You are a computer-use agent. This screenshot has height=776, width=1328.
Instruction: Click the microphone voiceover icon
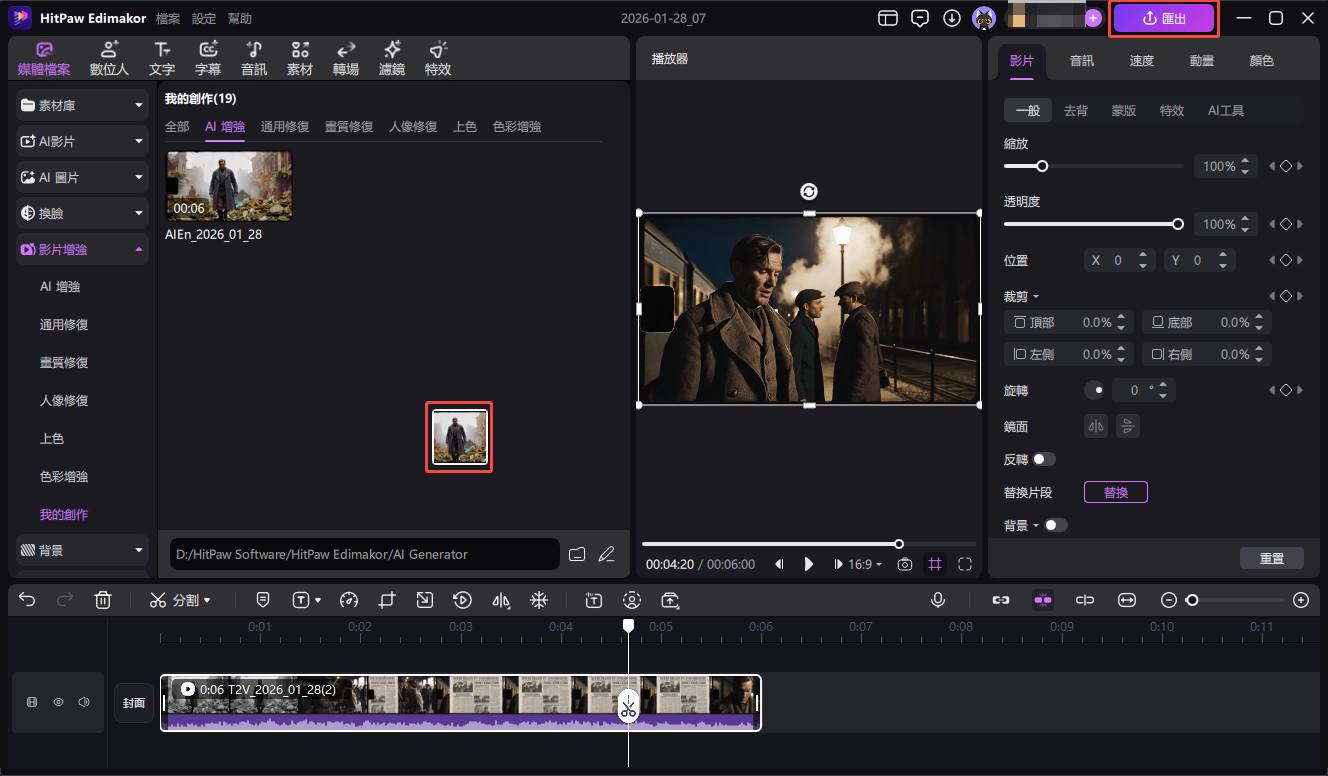pyautogui.click(x=938, y=600)
